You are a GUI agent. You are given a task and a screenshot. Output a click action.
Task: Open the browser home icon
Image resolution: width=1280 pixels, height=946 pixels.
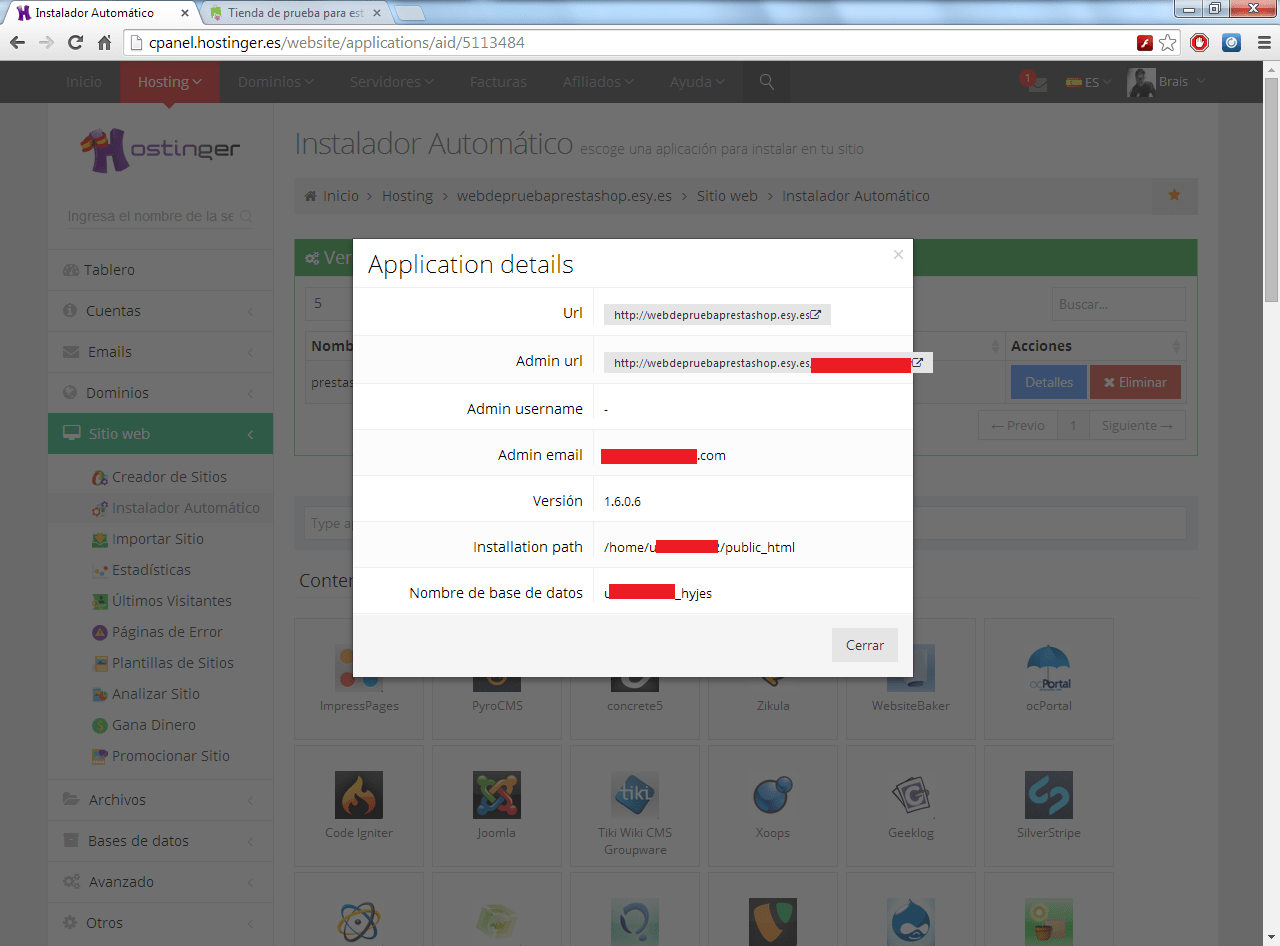pos(104,43)
